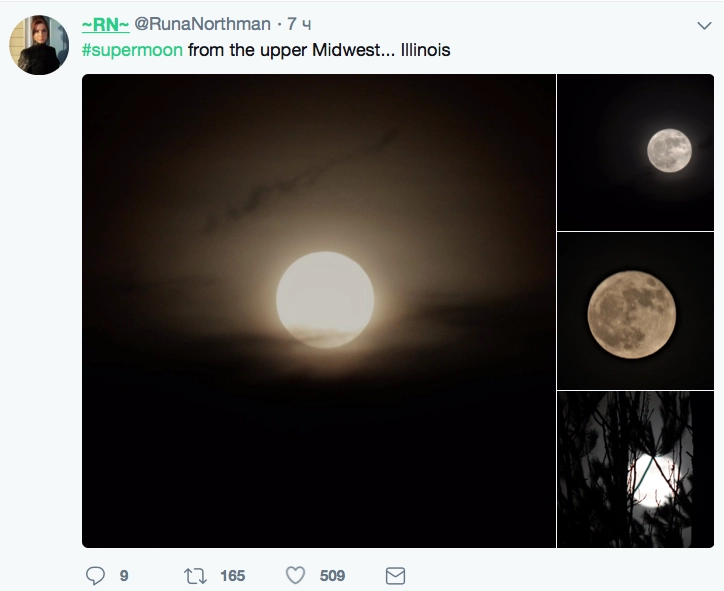Click the retweet count 165
The width and height of the screenshot is (724, 591).
coord(232,575)
